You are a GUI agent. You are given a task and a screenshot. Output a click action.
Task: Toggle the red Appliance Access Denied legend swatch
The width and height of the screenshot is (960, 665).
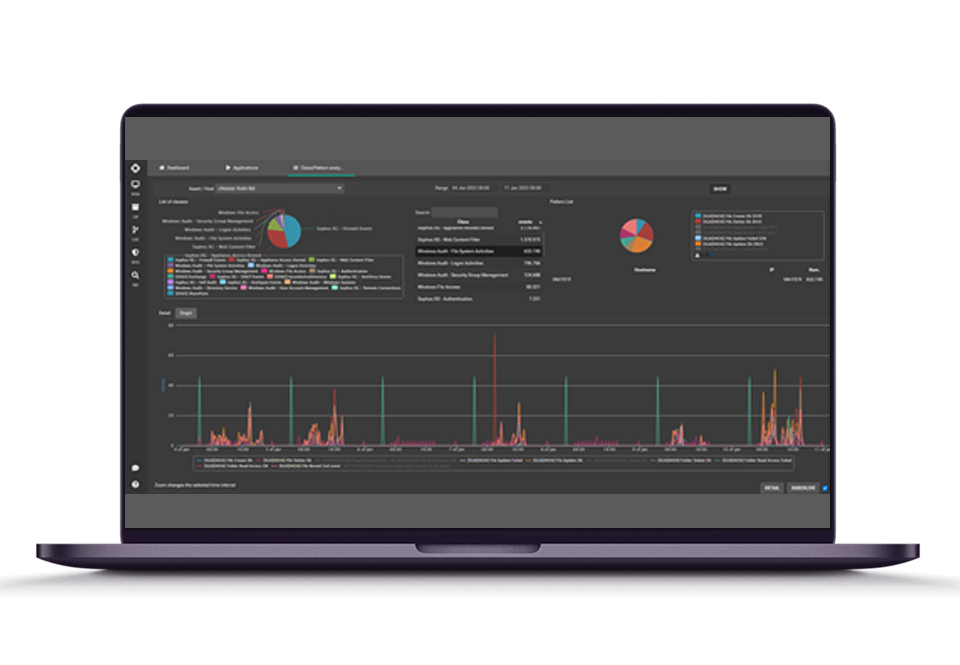click(x=233, y=260)
